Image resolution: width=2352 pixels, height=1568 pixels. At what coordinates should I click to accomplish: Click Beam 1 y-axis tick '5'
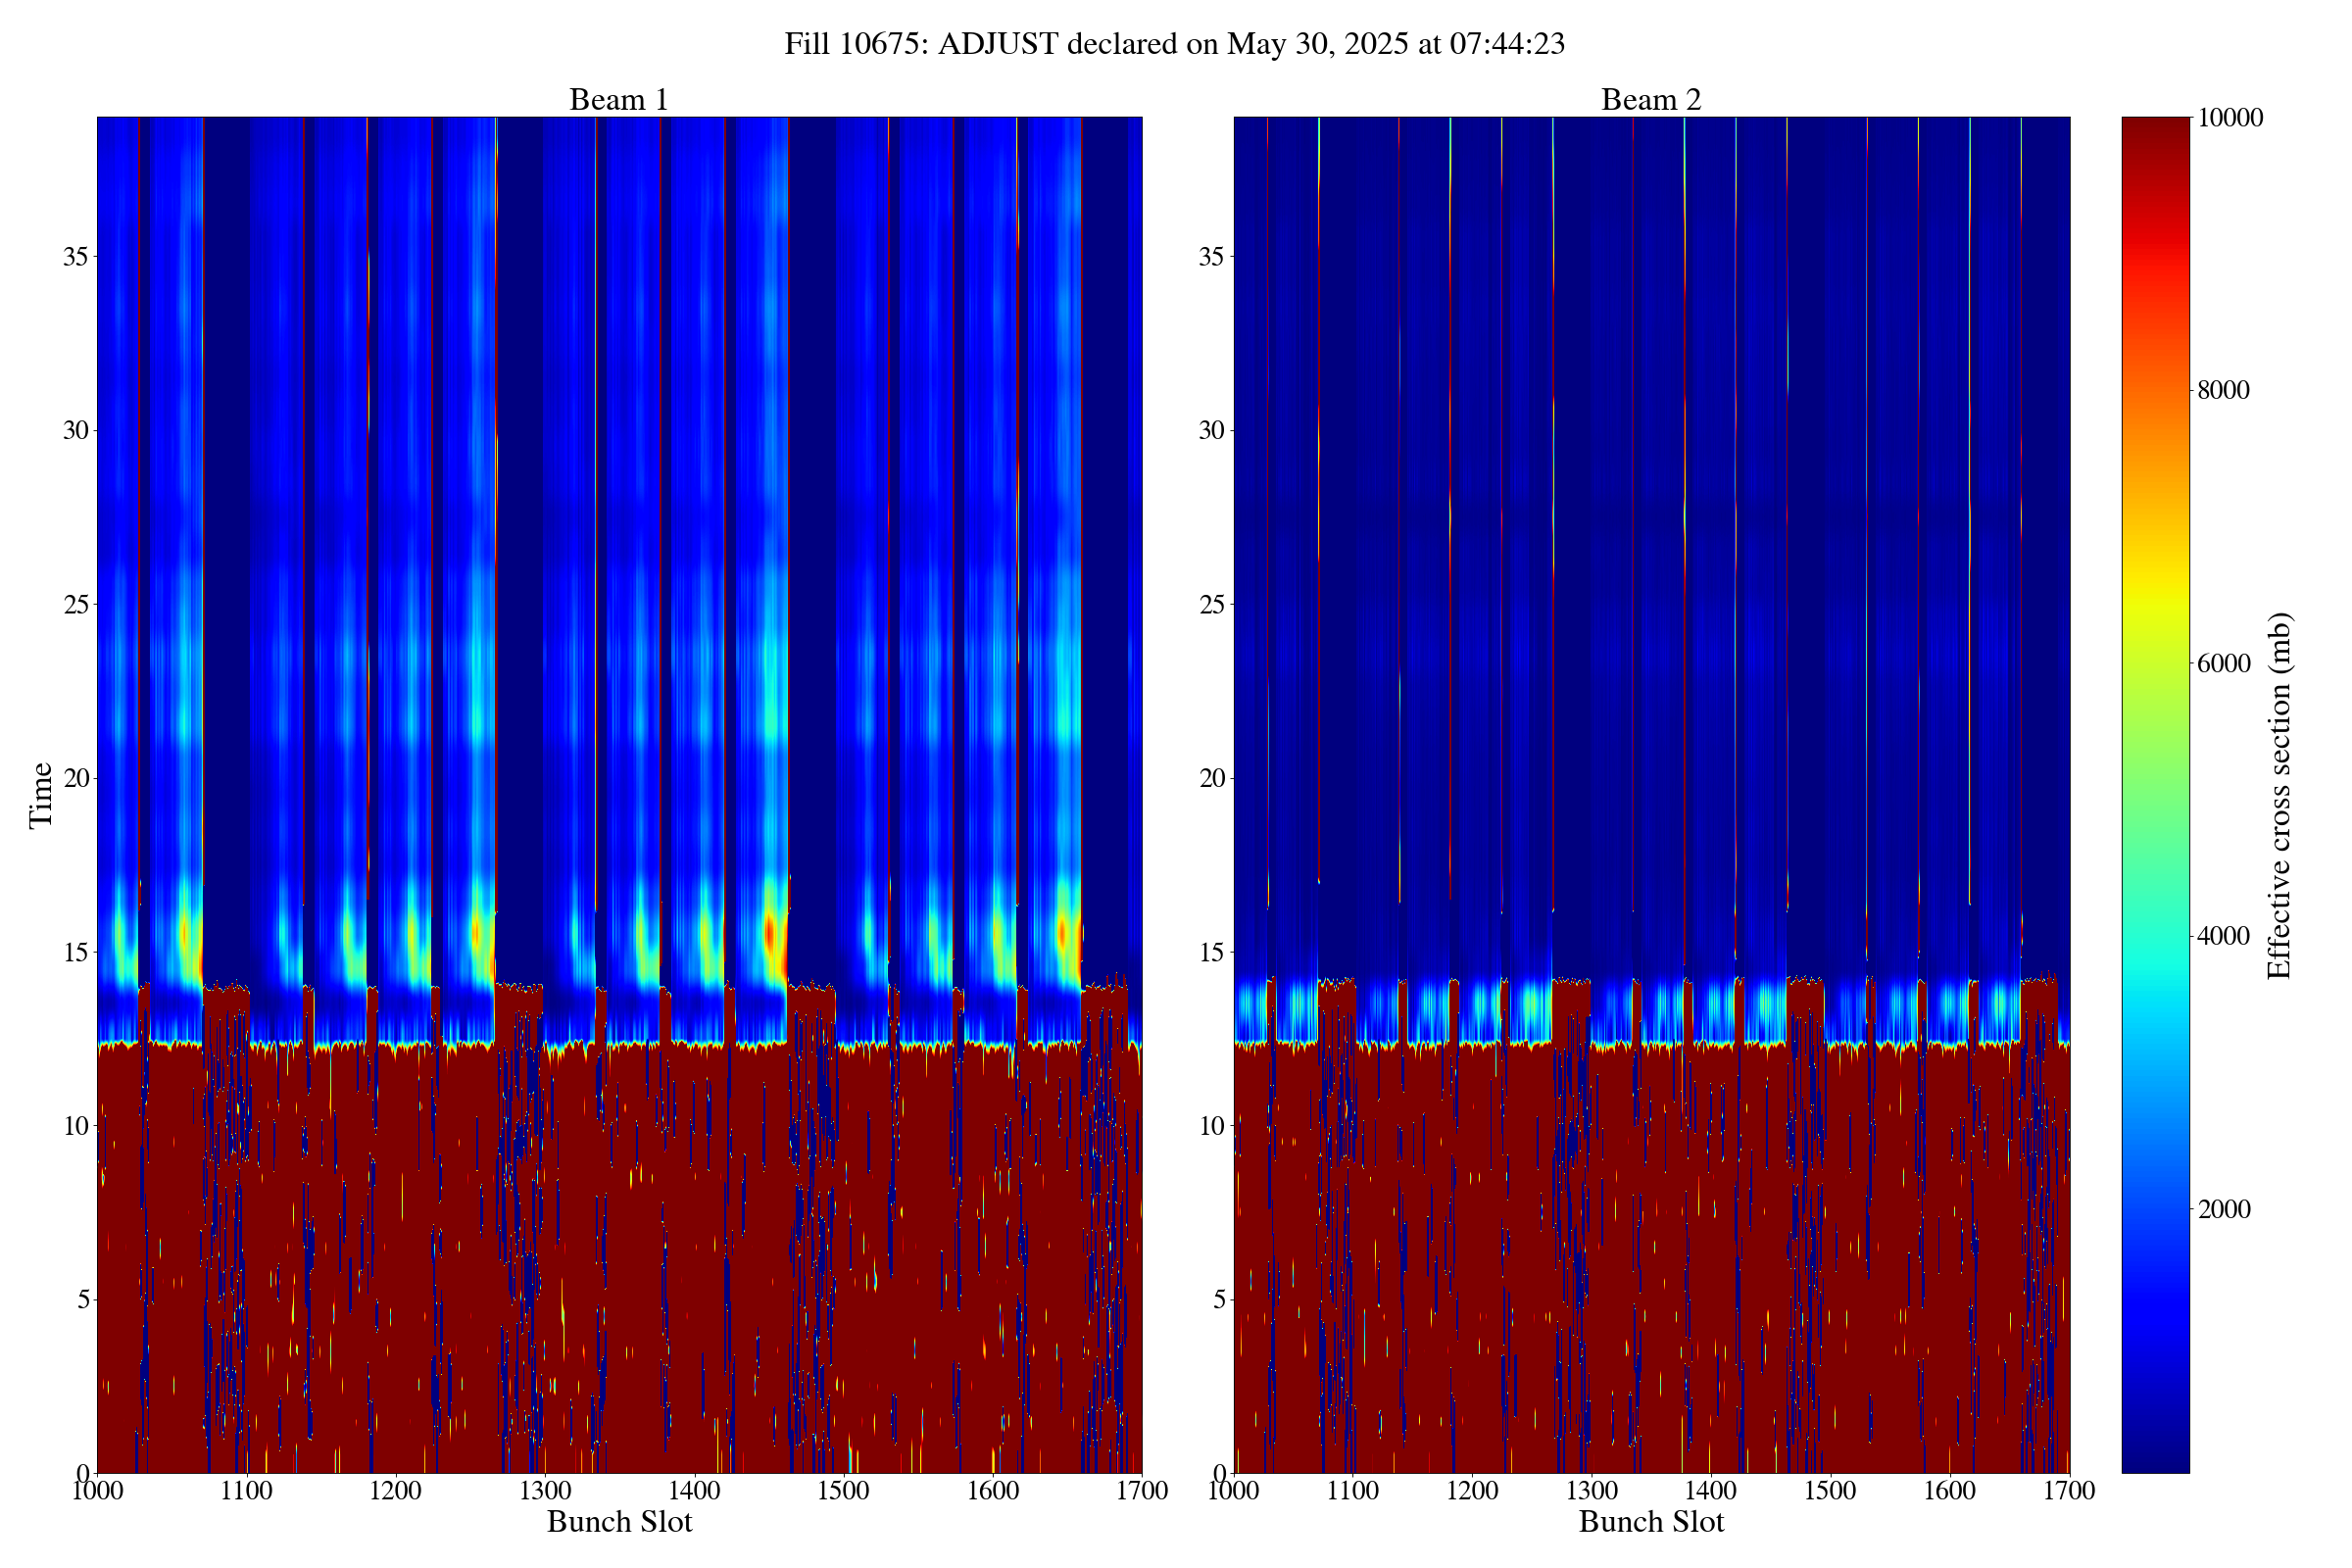pyautogui.click(x=82, y=1300)
